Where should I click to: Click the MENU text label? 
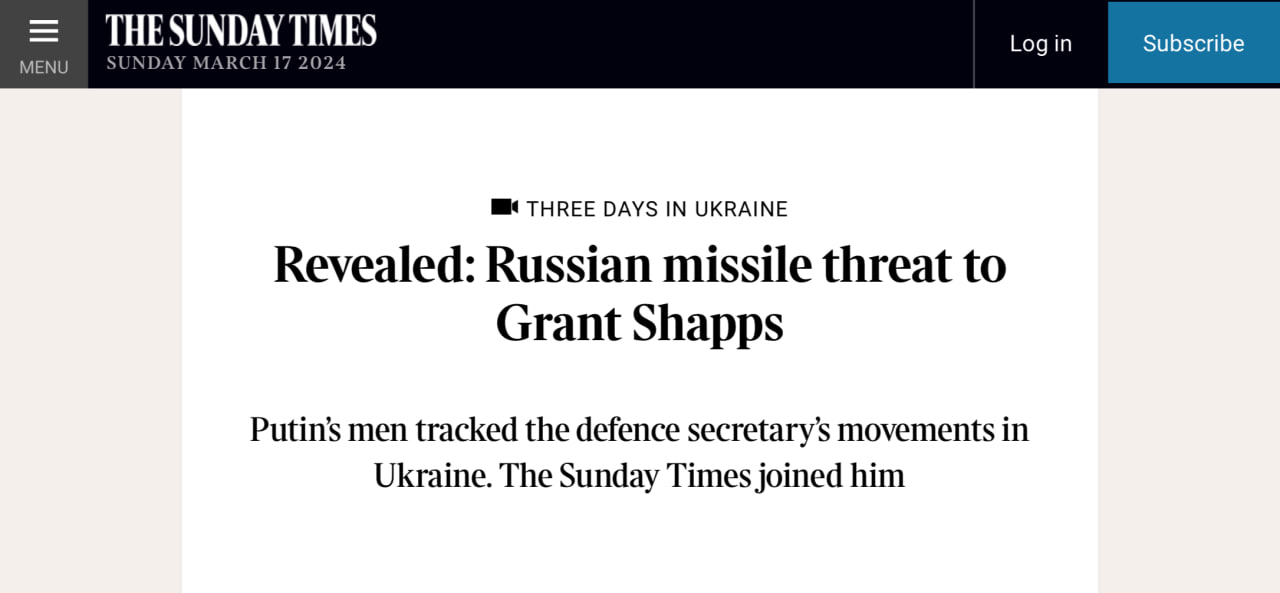[x=43, y=68]
